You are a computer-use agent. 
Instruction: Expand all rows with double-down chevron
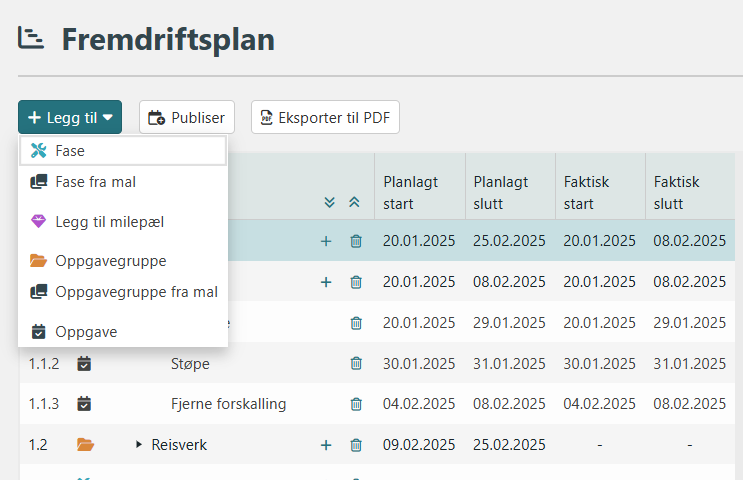point(330,202)
